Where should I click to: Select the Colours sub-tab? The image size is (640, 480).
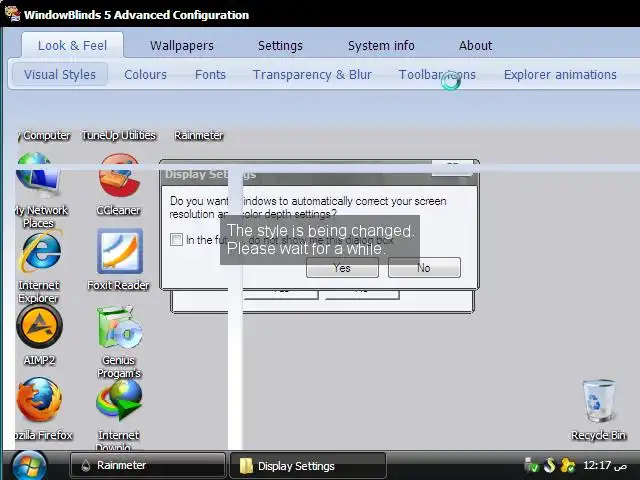[145, 74]
